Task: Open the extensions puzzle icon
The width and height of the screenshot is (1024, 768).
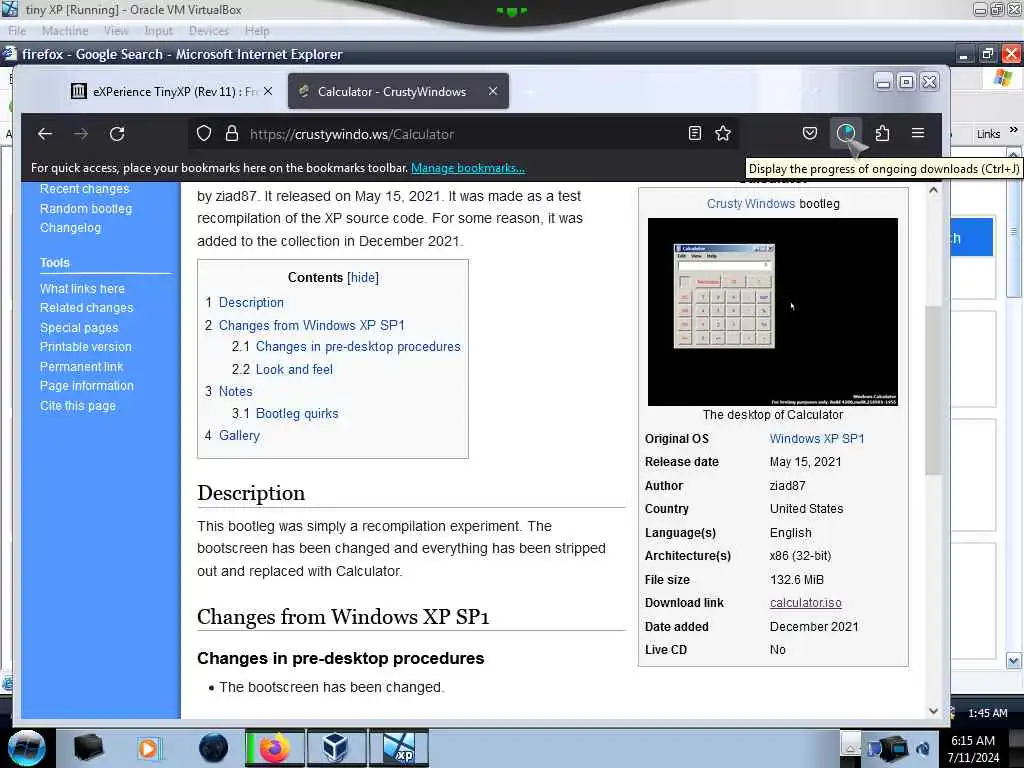Action: pyautogui.click(x=882, y=133)
